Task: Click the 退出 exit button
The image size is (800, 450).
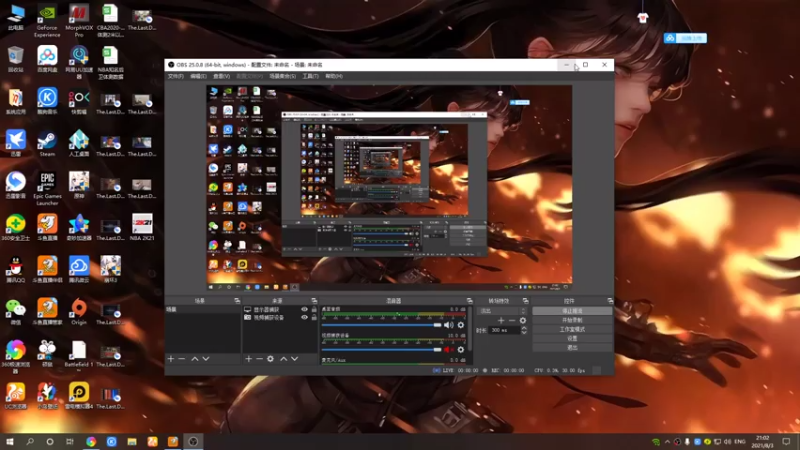Action: 572,347
